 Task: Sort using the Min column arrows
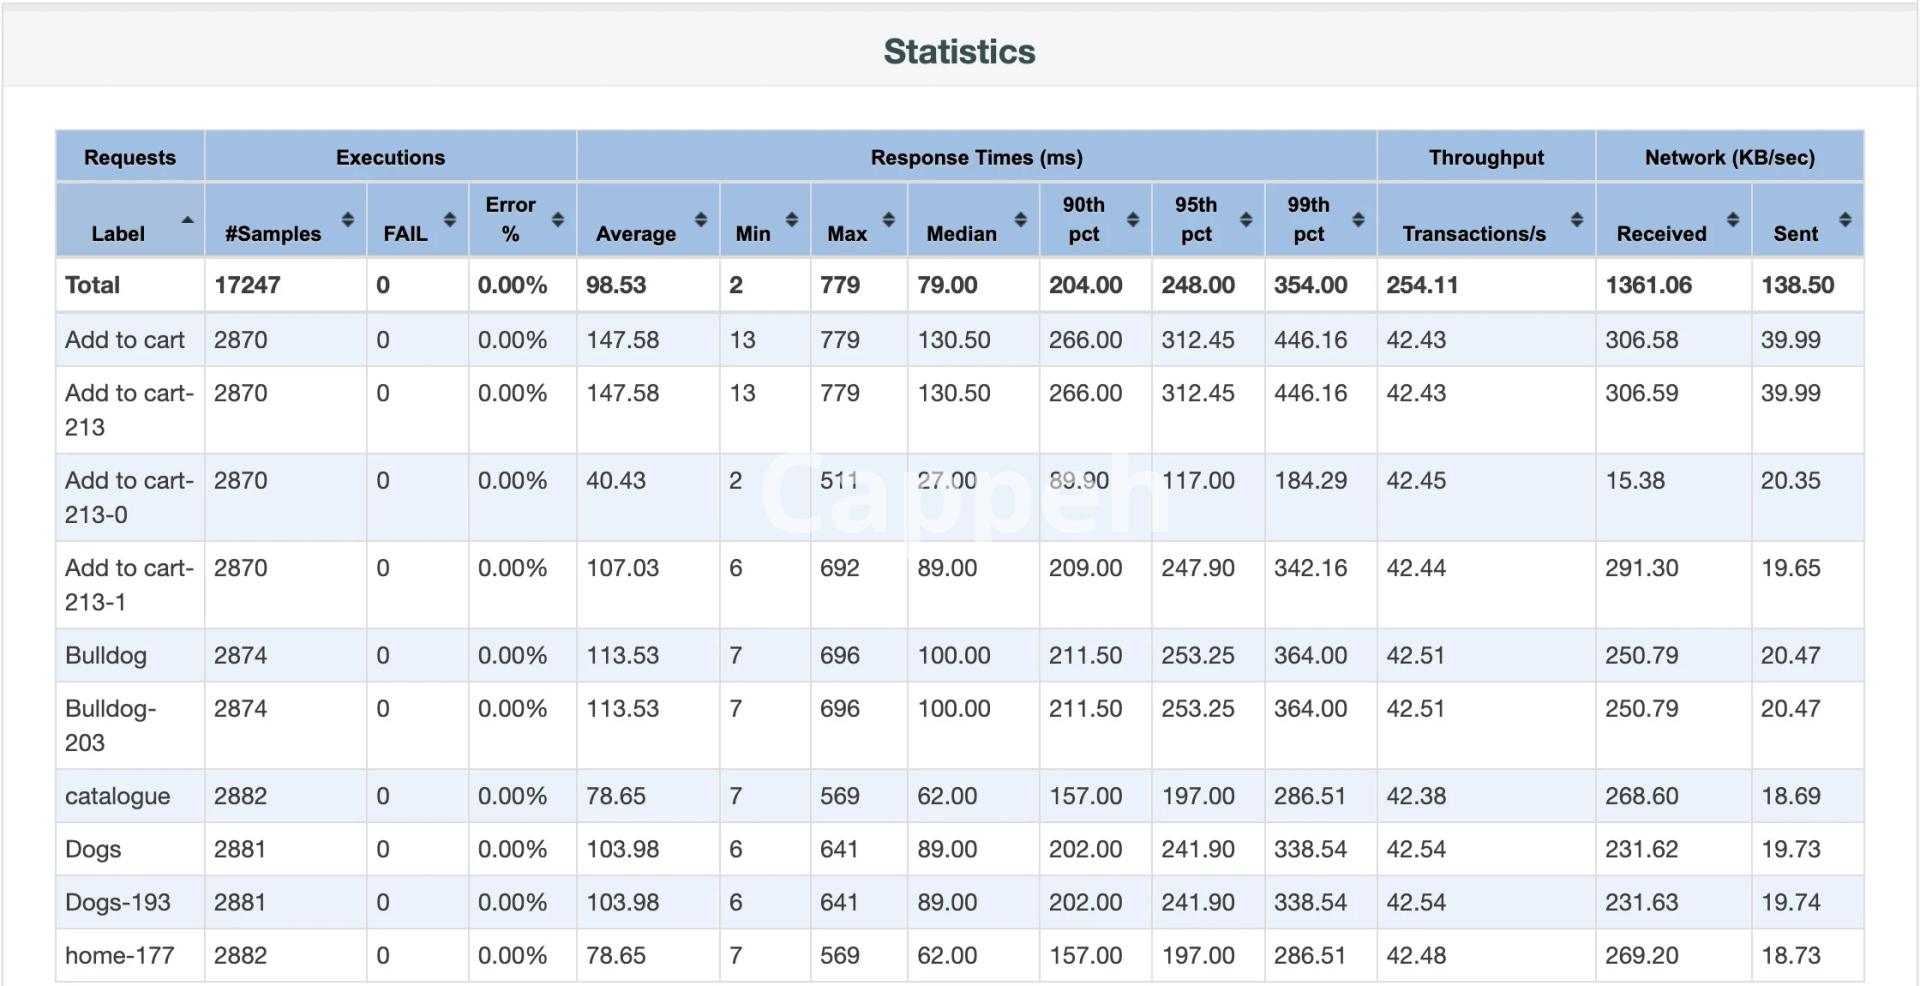[791, 219]
